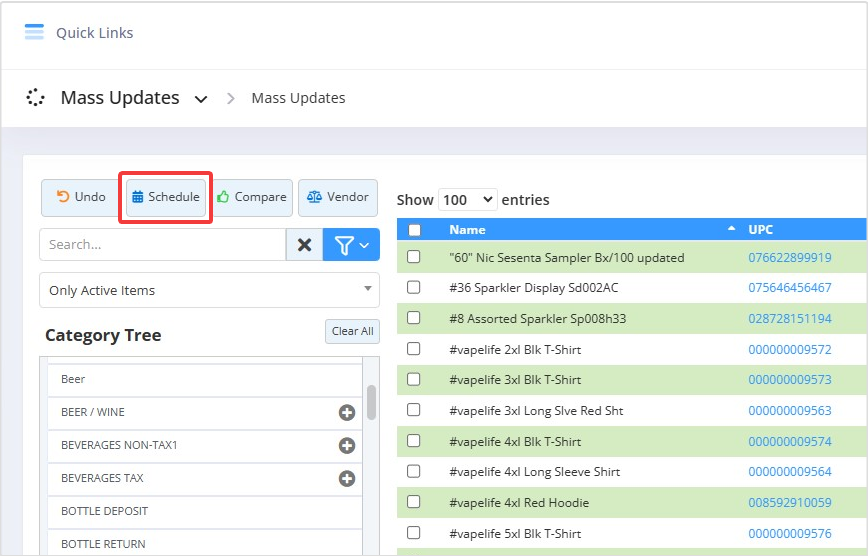Open UPC link 00000009573
Screen dimensions: 868x556
pyautogui.click(x=790, y=380)
